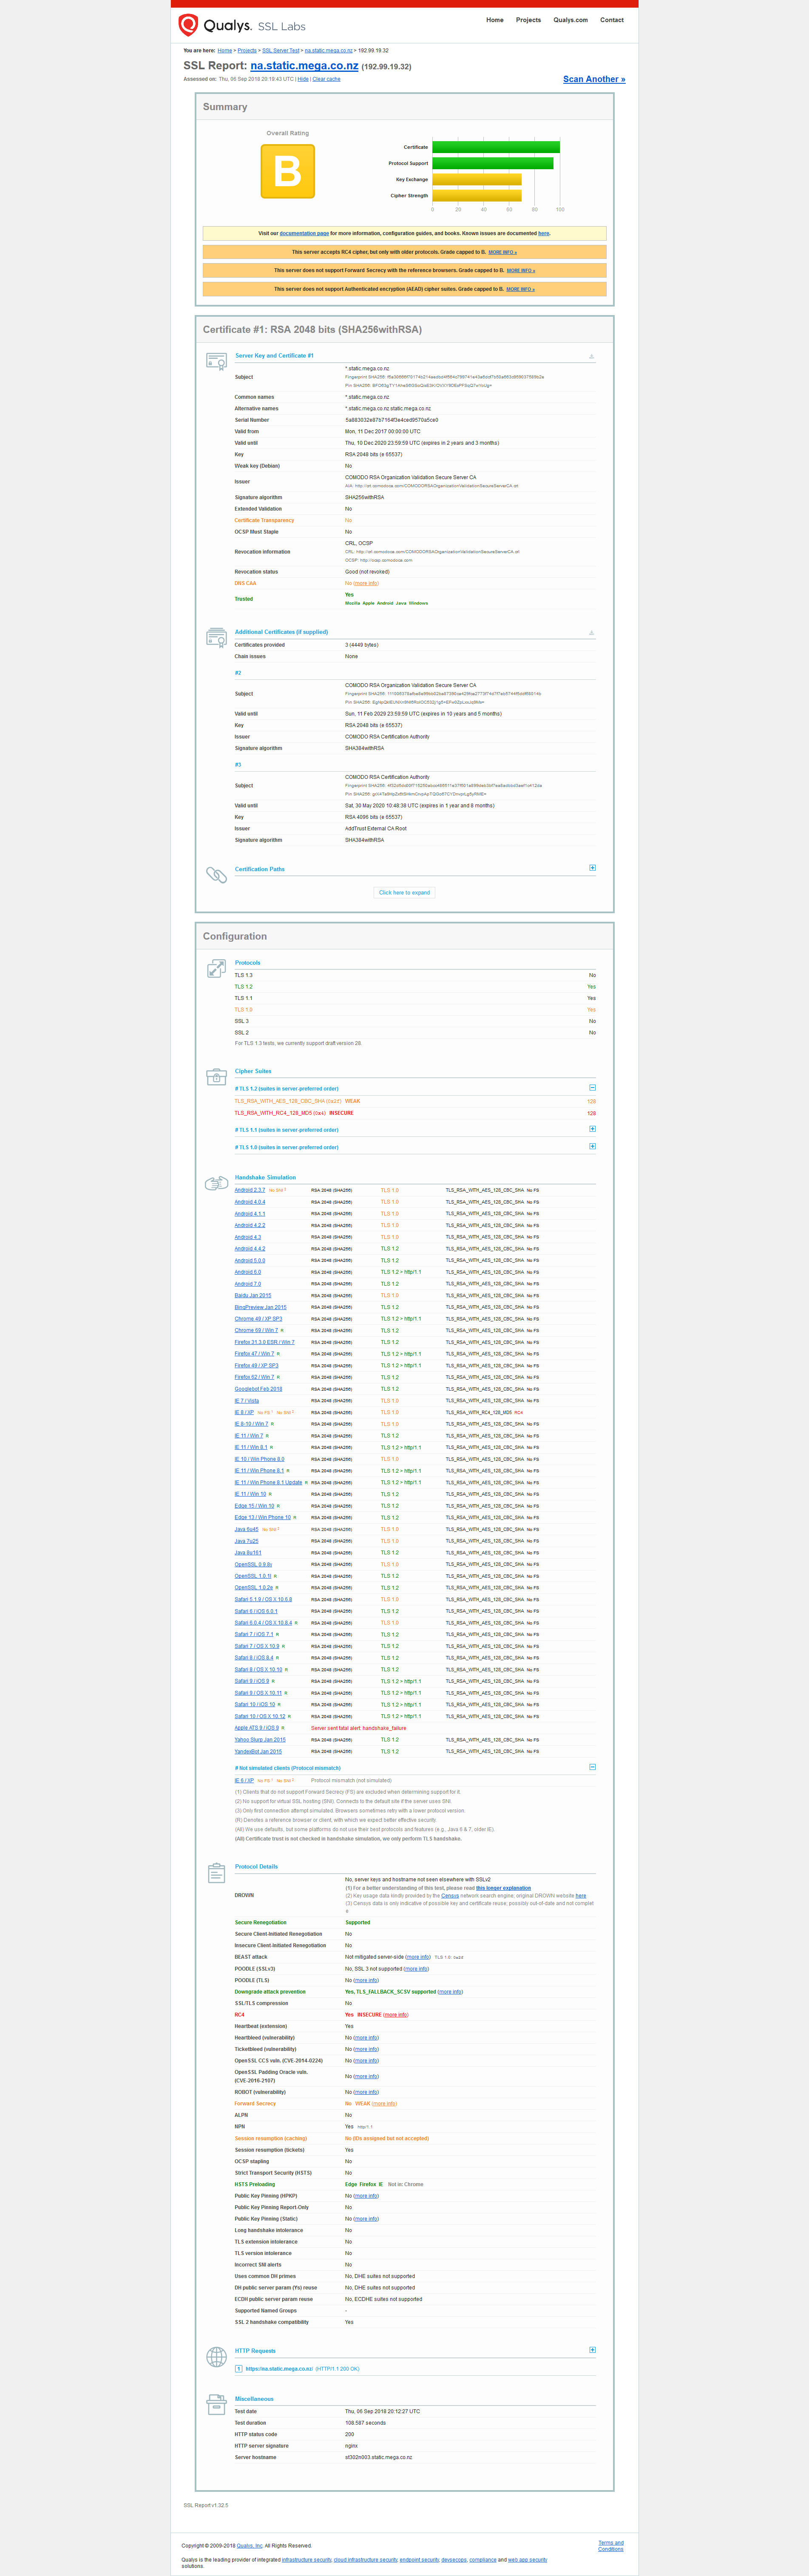
Task: Open the Contact menu item
Action: [612, 20]
